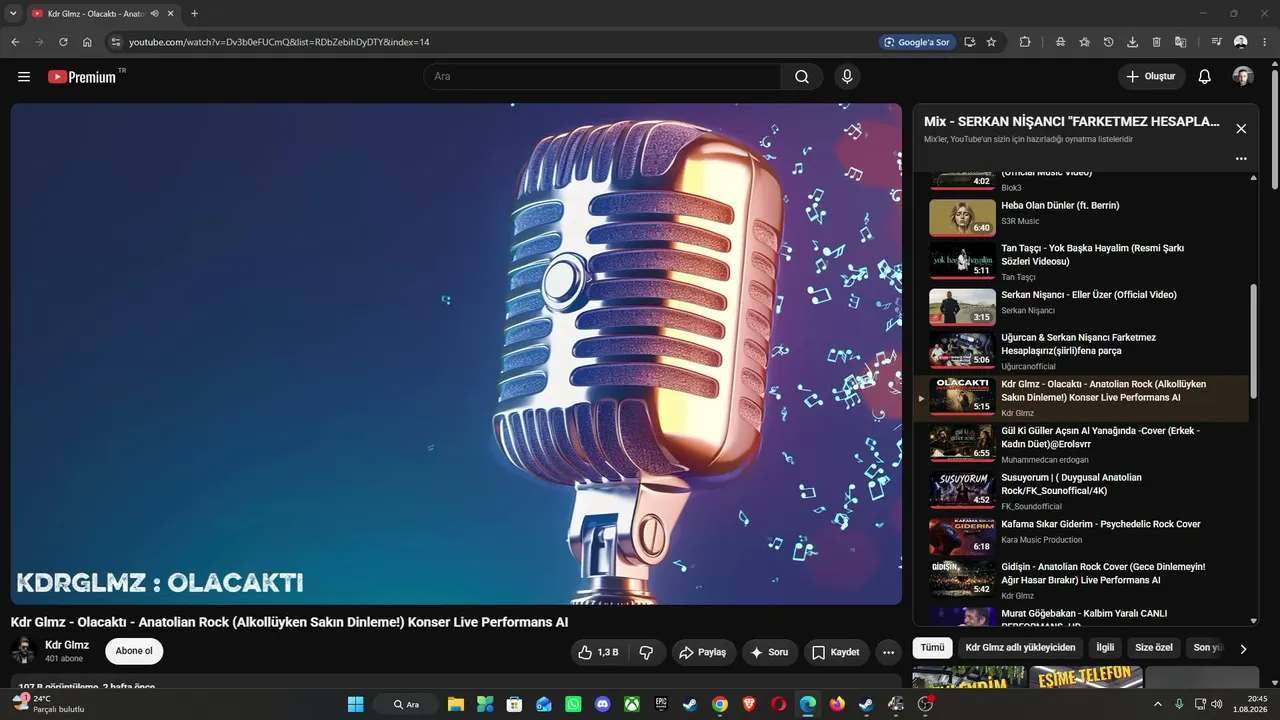Mute the tab via speaker icon
This screenshot has width=1280, height=720.
pyautogui.click(x=155, y=14)
